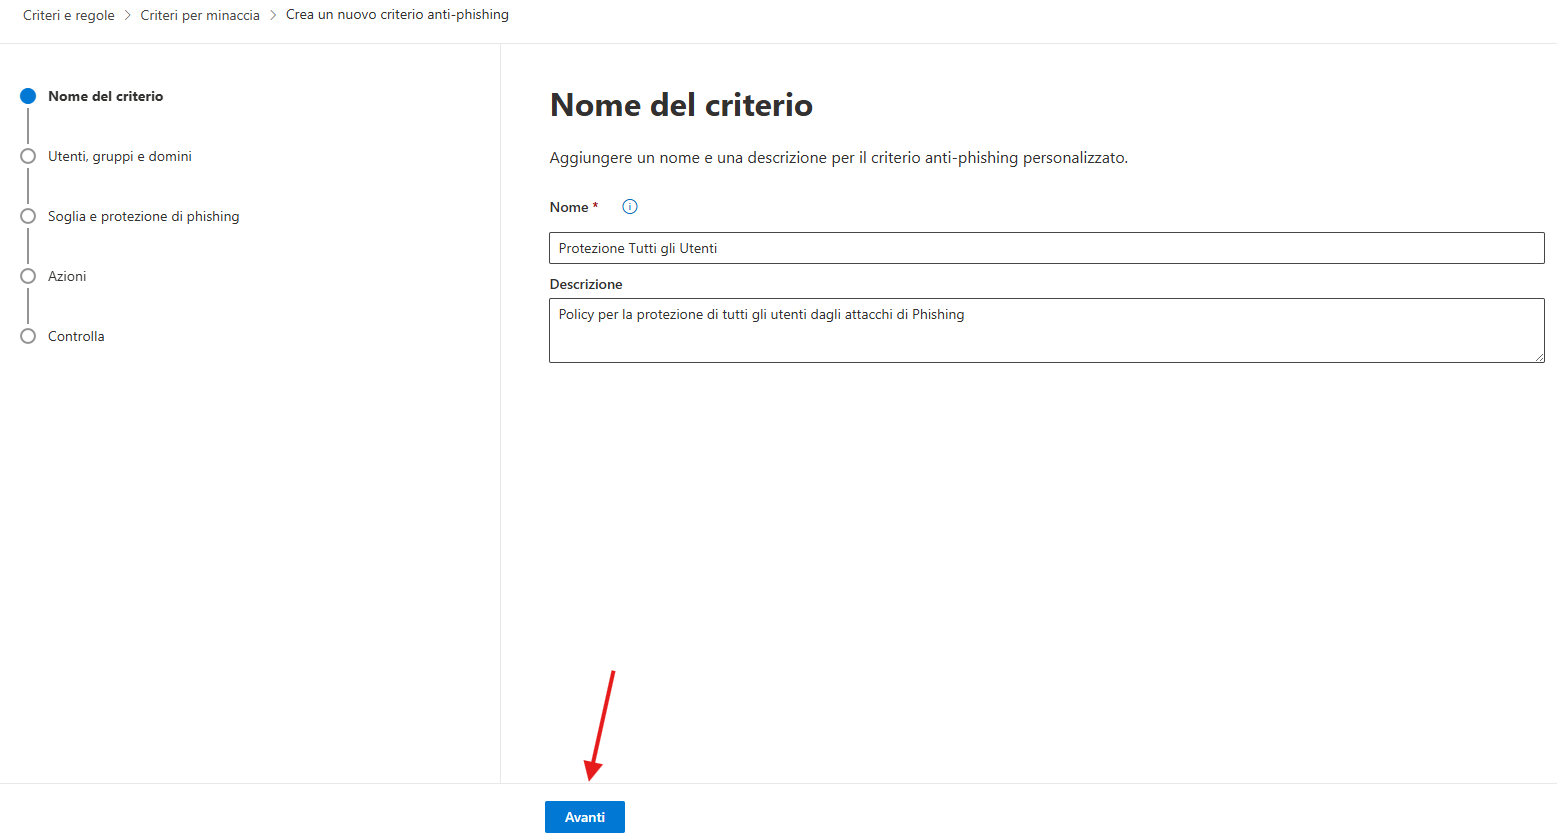Viewport: 1557px width, 837px height.
Task: Jump to Utenti, gruppi e domini step
Action: [x=120, y=156]
